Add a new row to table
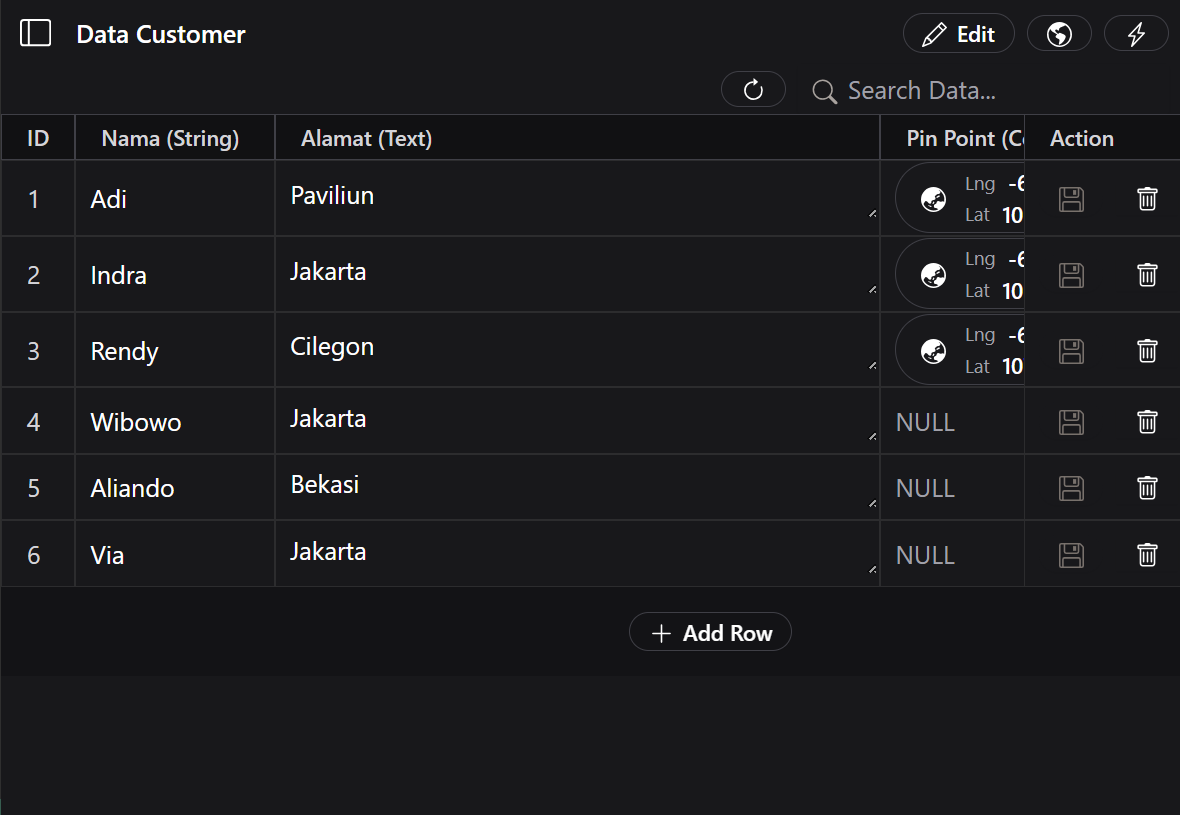 click(710, 632)
